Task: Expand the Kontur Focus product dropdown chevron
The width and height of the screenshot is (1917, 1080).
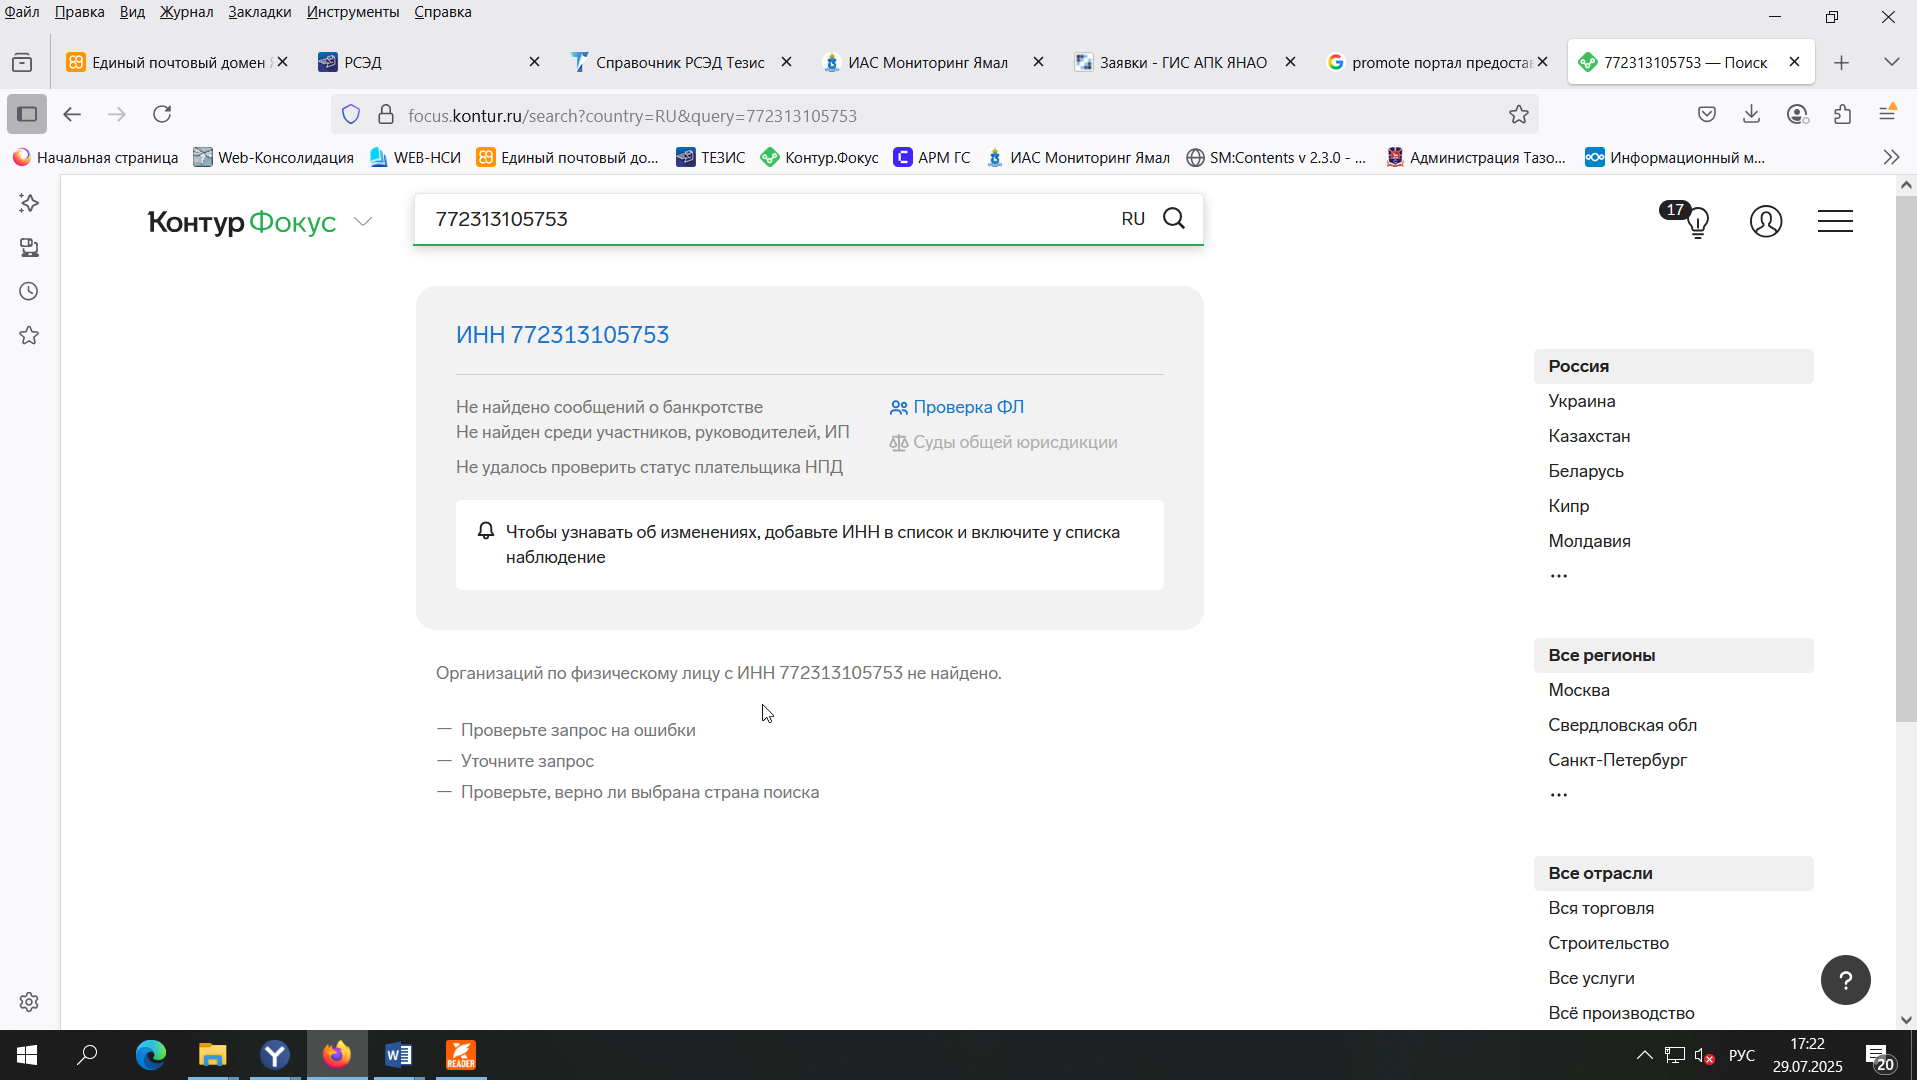Action: tap(363, 222)
